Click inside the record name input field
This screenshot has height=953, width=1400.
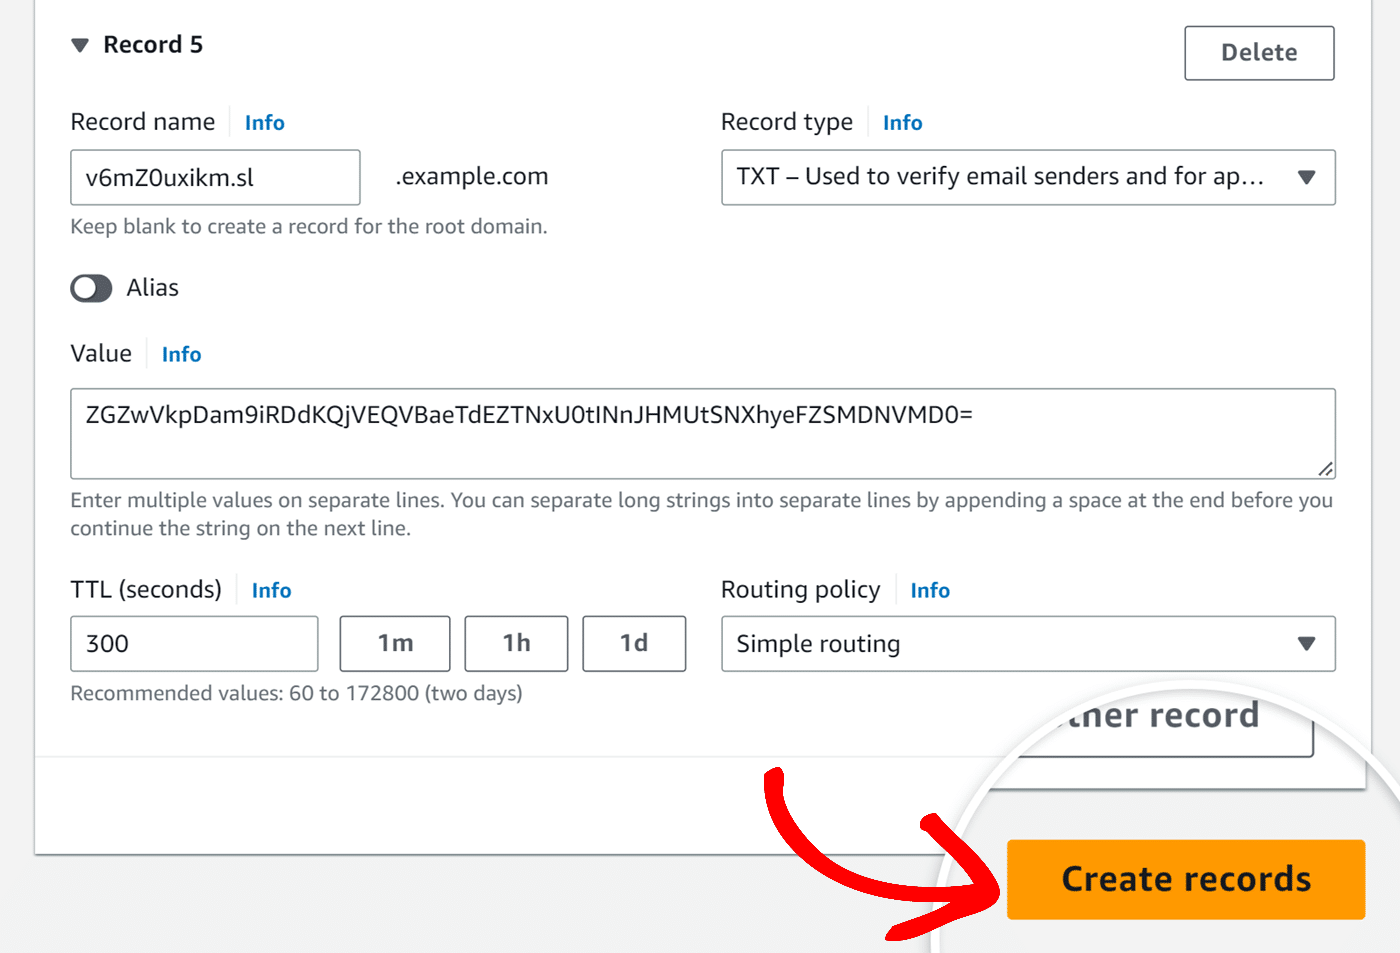coord(214,177)
